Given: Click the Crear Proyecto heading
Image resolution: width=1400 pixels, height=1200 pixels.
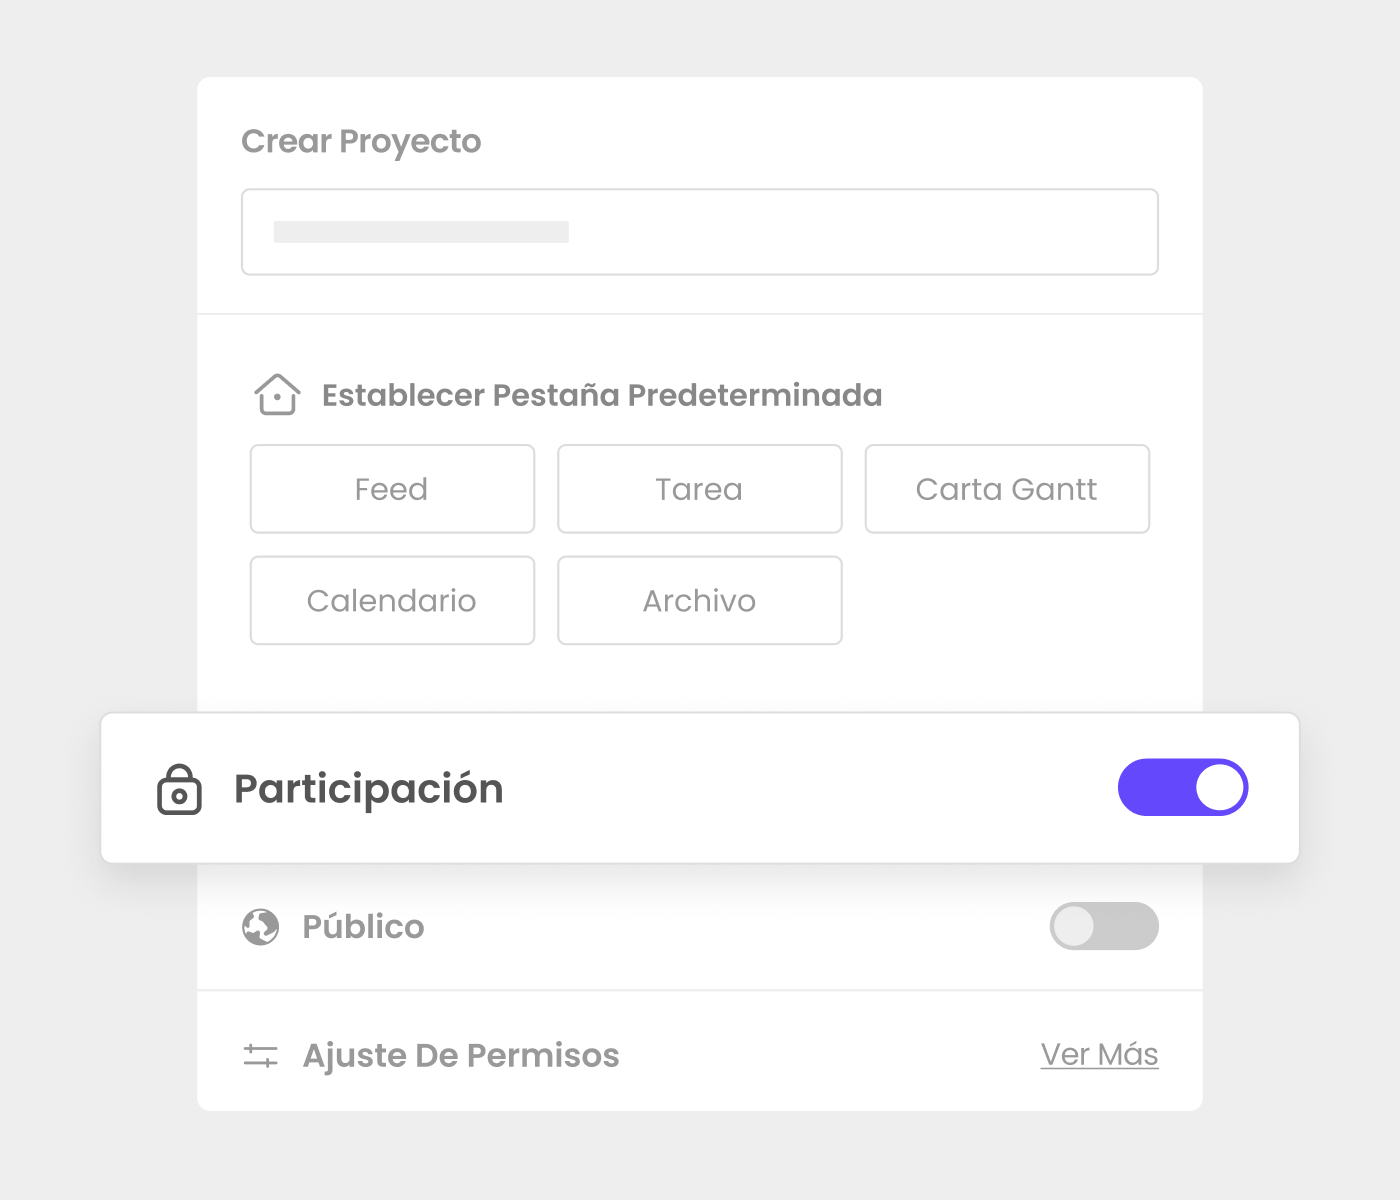Looking at the screenshot, I should (x=361, y=142).
